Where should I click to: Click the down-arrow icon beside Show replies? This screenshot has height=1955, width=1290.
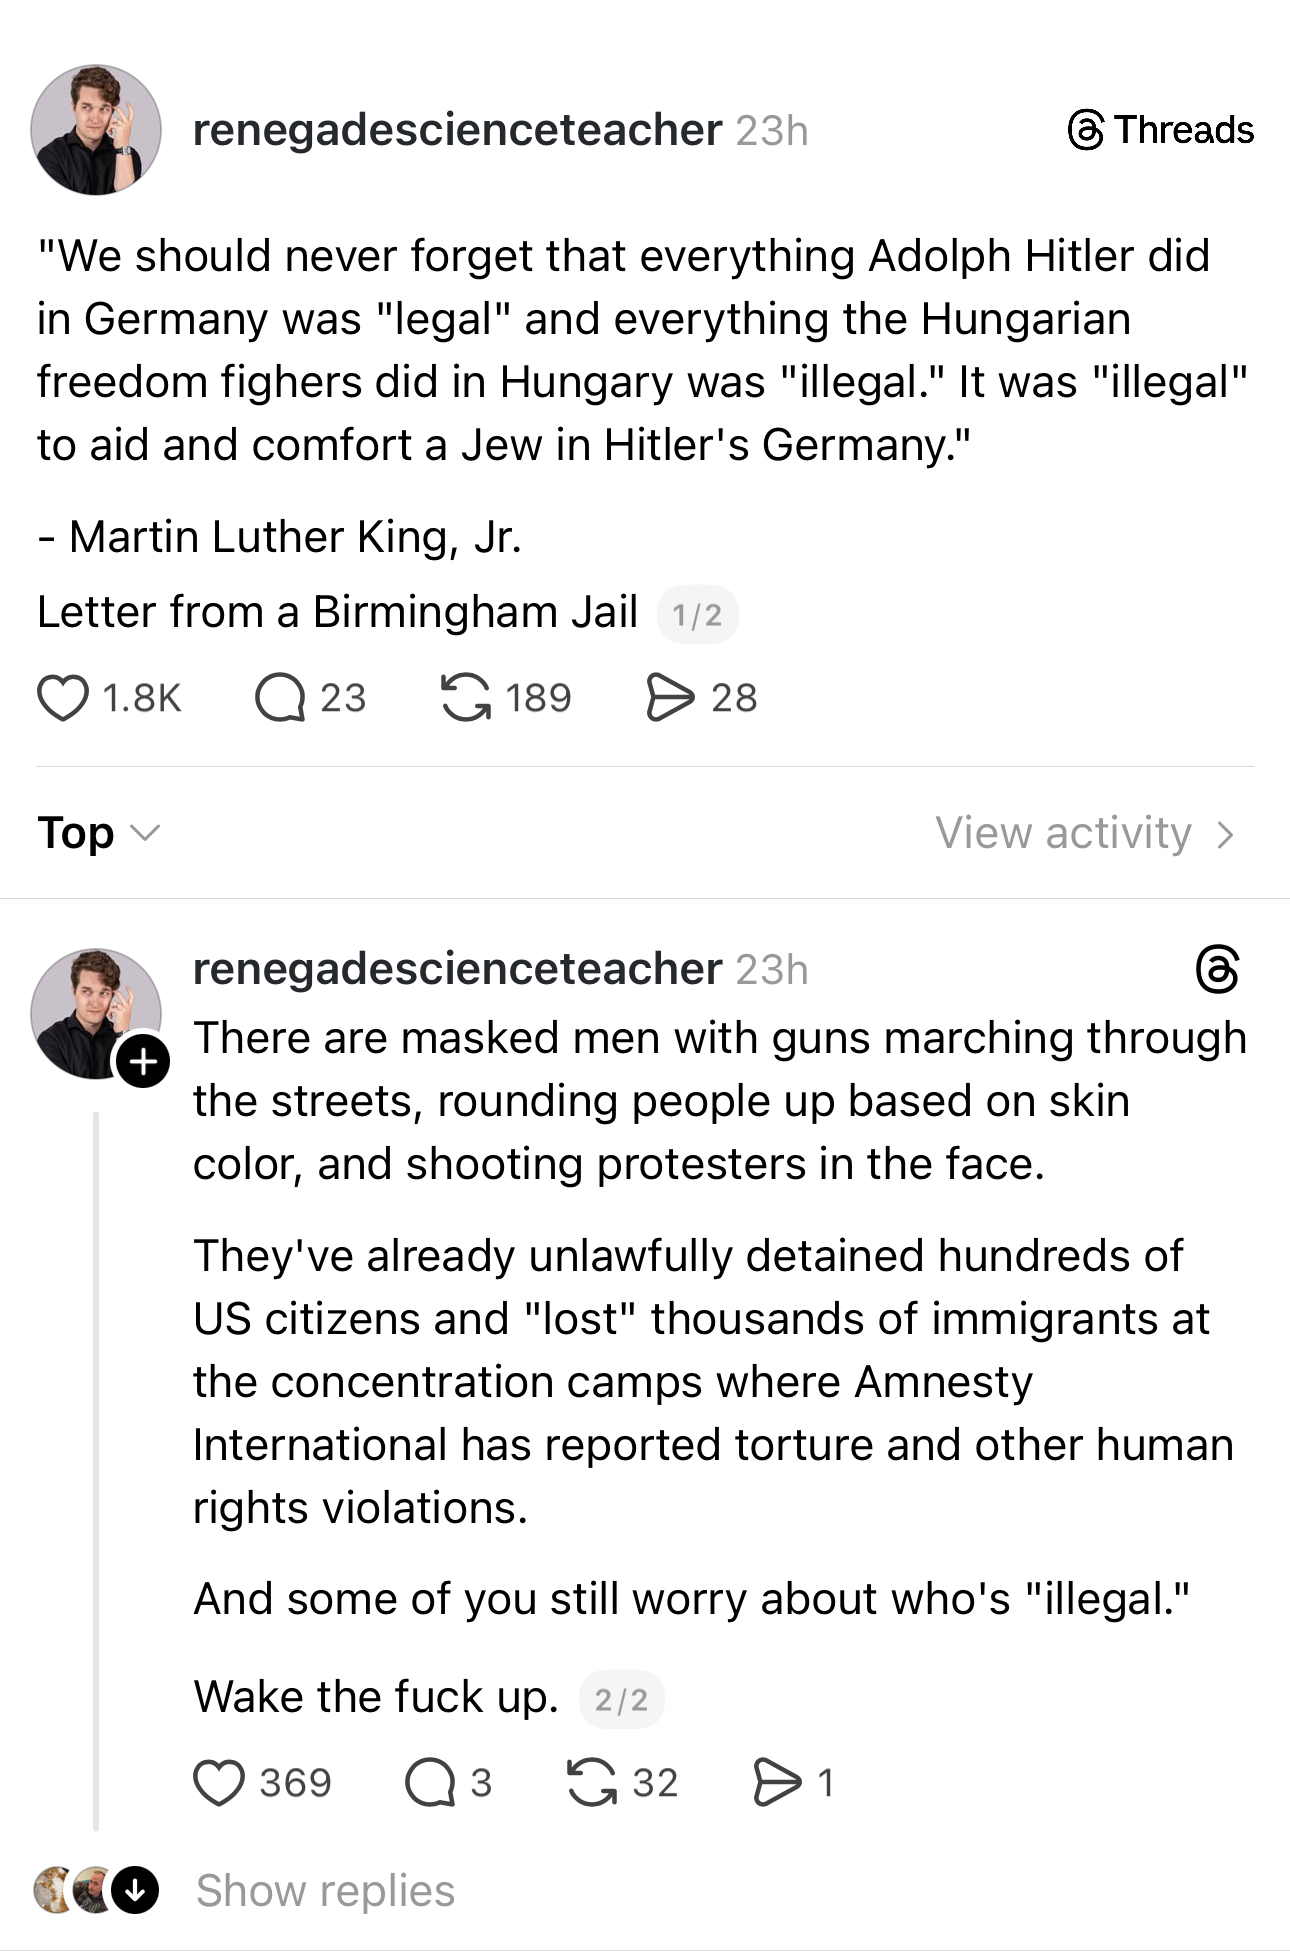pos(135,1891)
